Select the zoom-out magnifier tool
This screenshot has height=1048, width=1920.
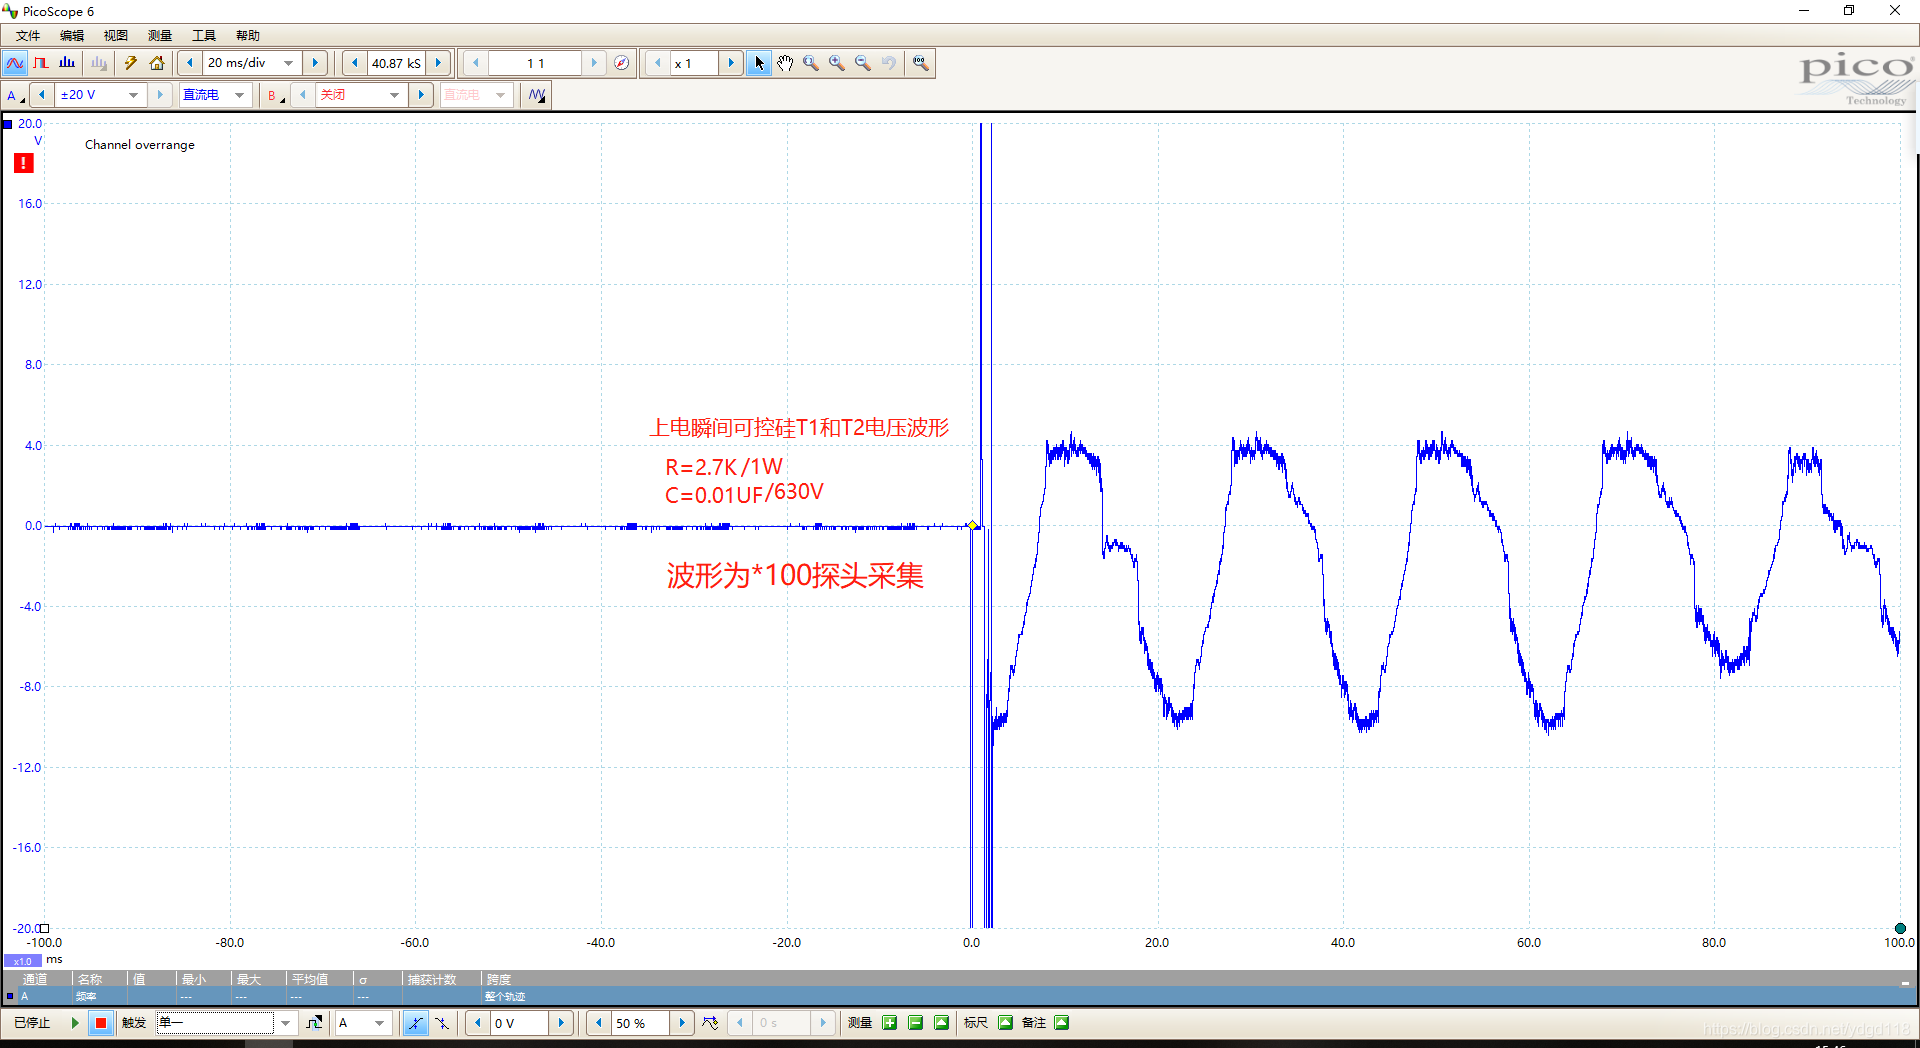(x=863, y=63)
